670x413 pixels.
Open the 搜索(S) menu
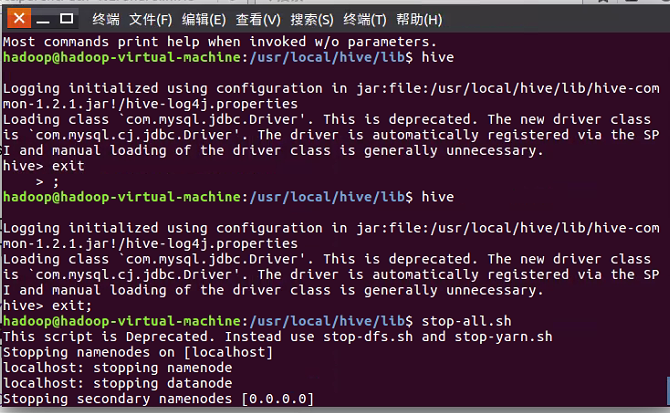[311, 20]
